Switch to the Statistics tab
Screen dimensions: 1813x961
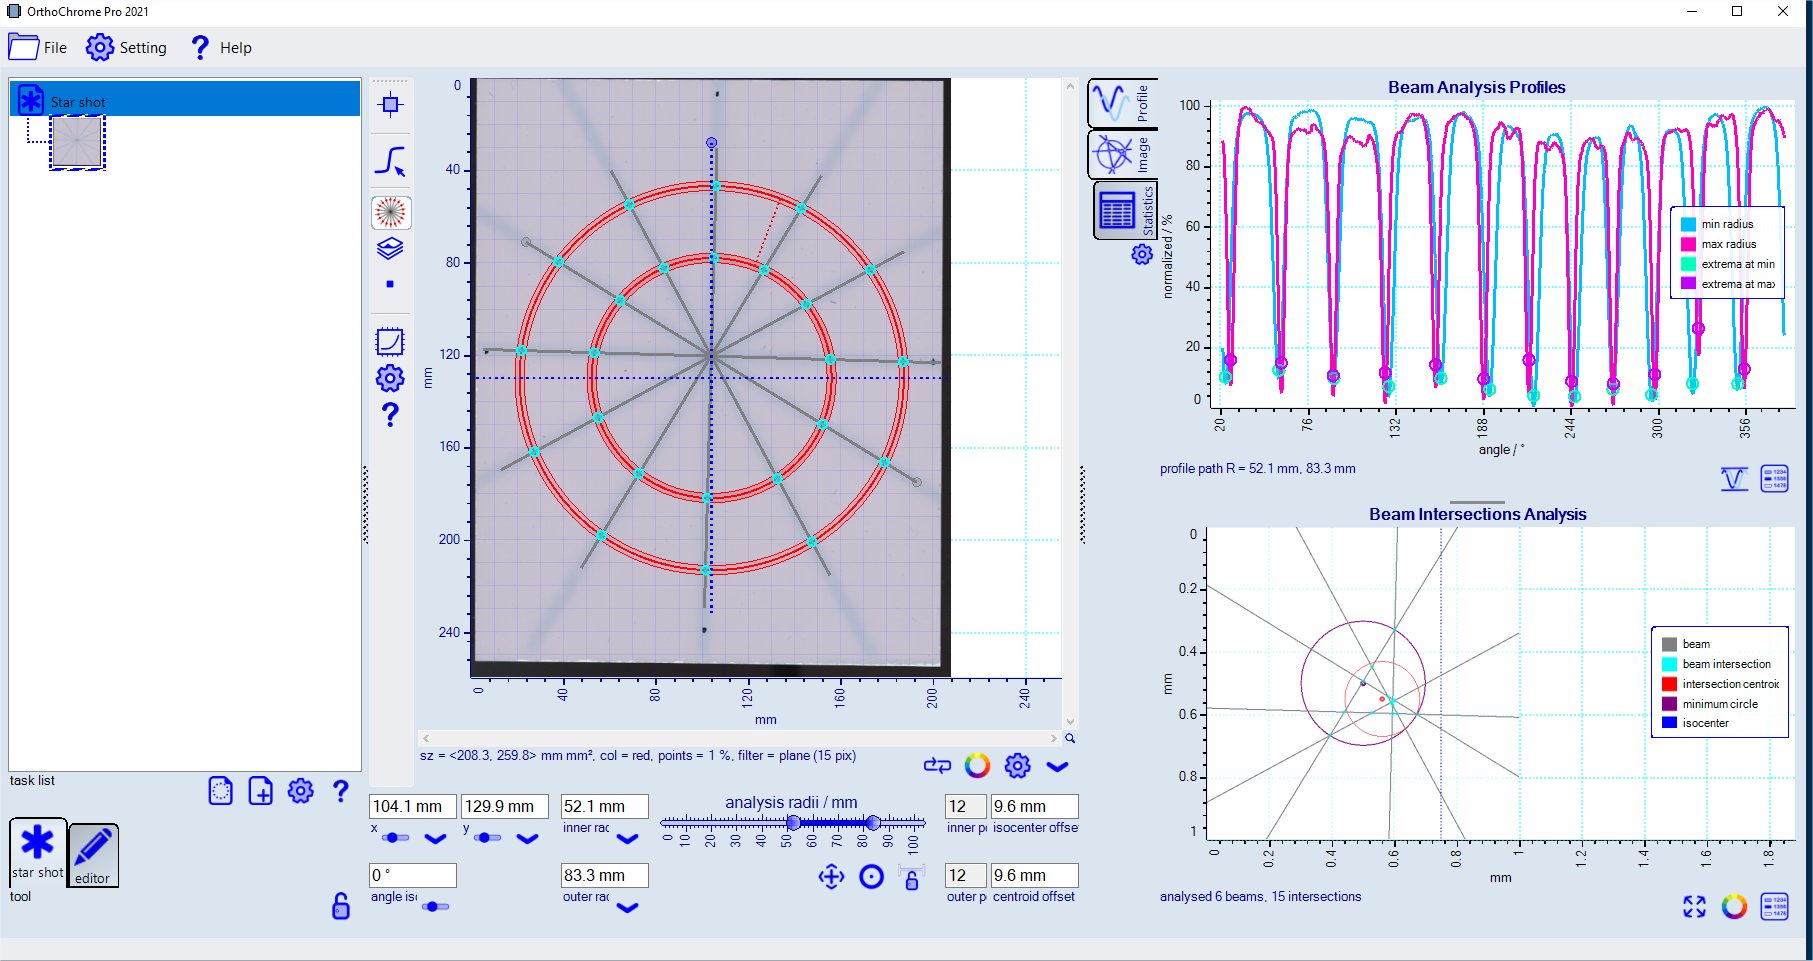[1124, 210]
